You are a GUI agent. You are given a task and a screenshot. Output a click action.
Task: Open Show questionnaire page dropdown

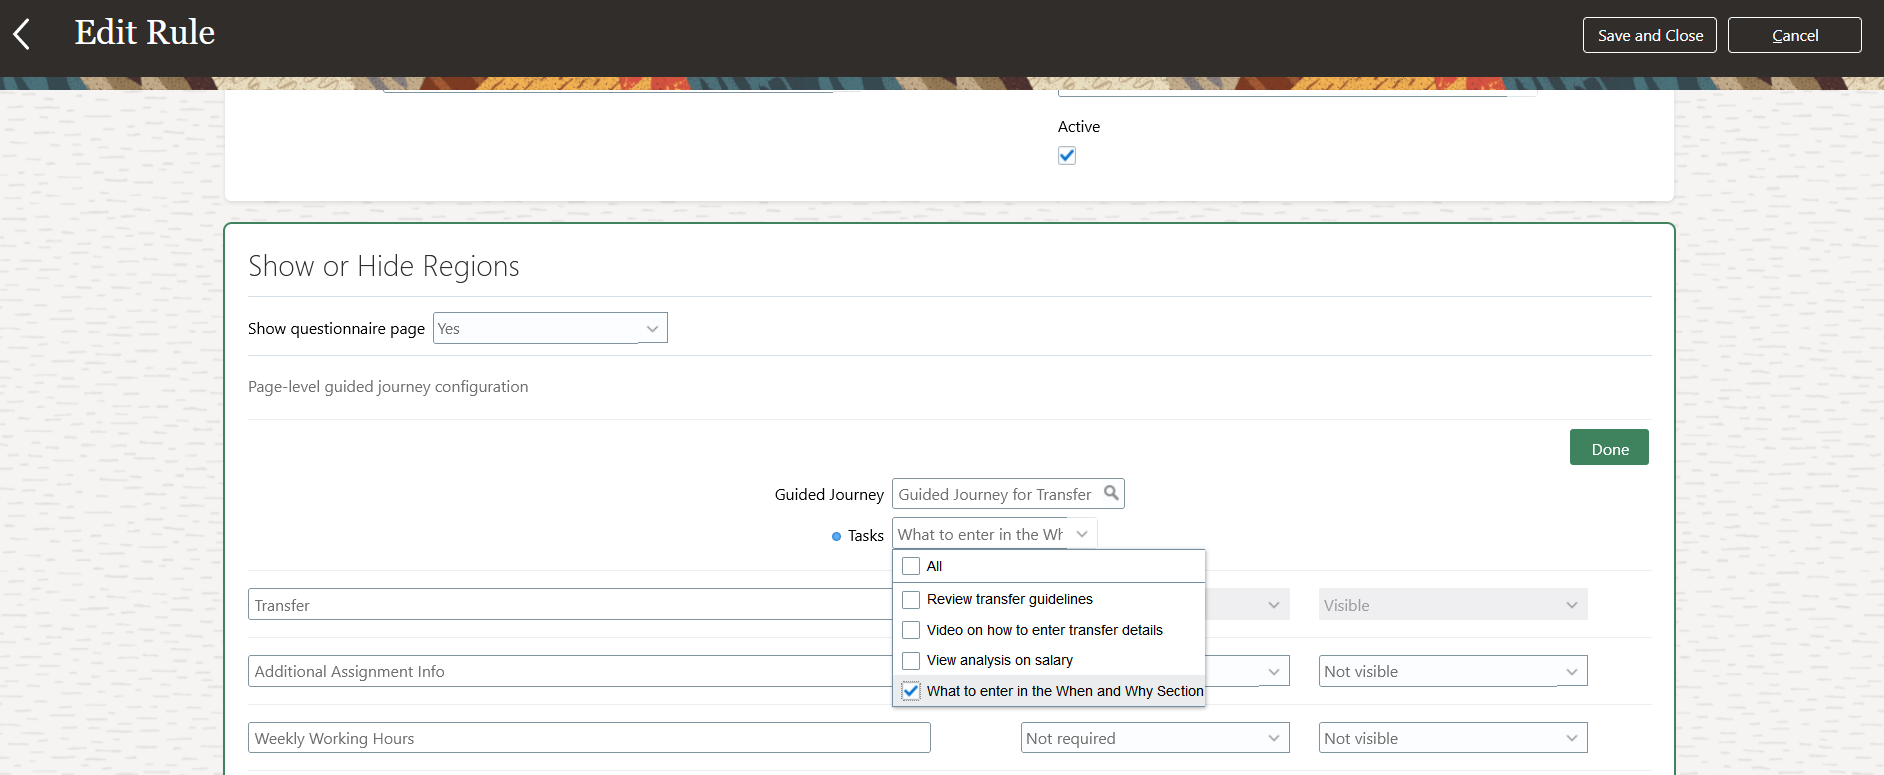tap(550, 328)
